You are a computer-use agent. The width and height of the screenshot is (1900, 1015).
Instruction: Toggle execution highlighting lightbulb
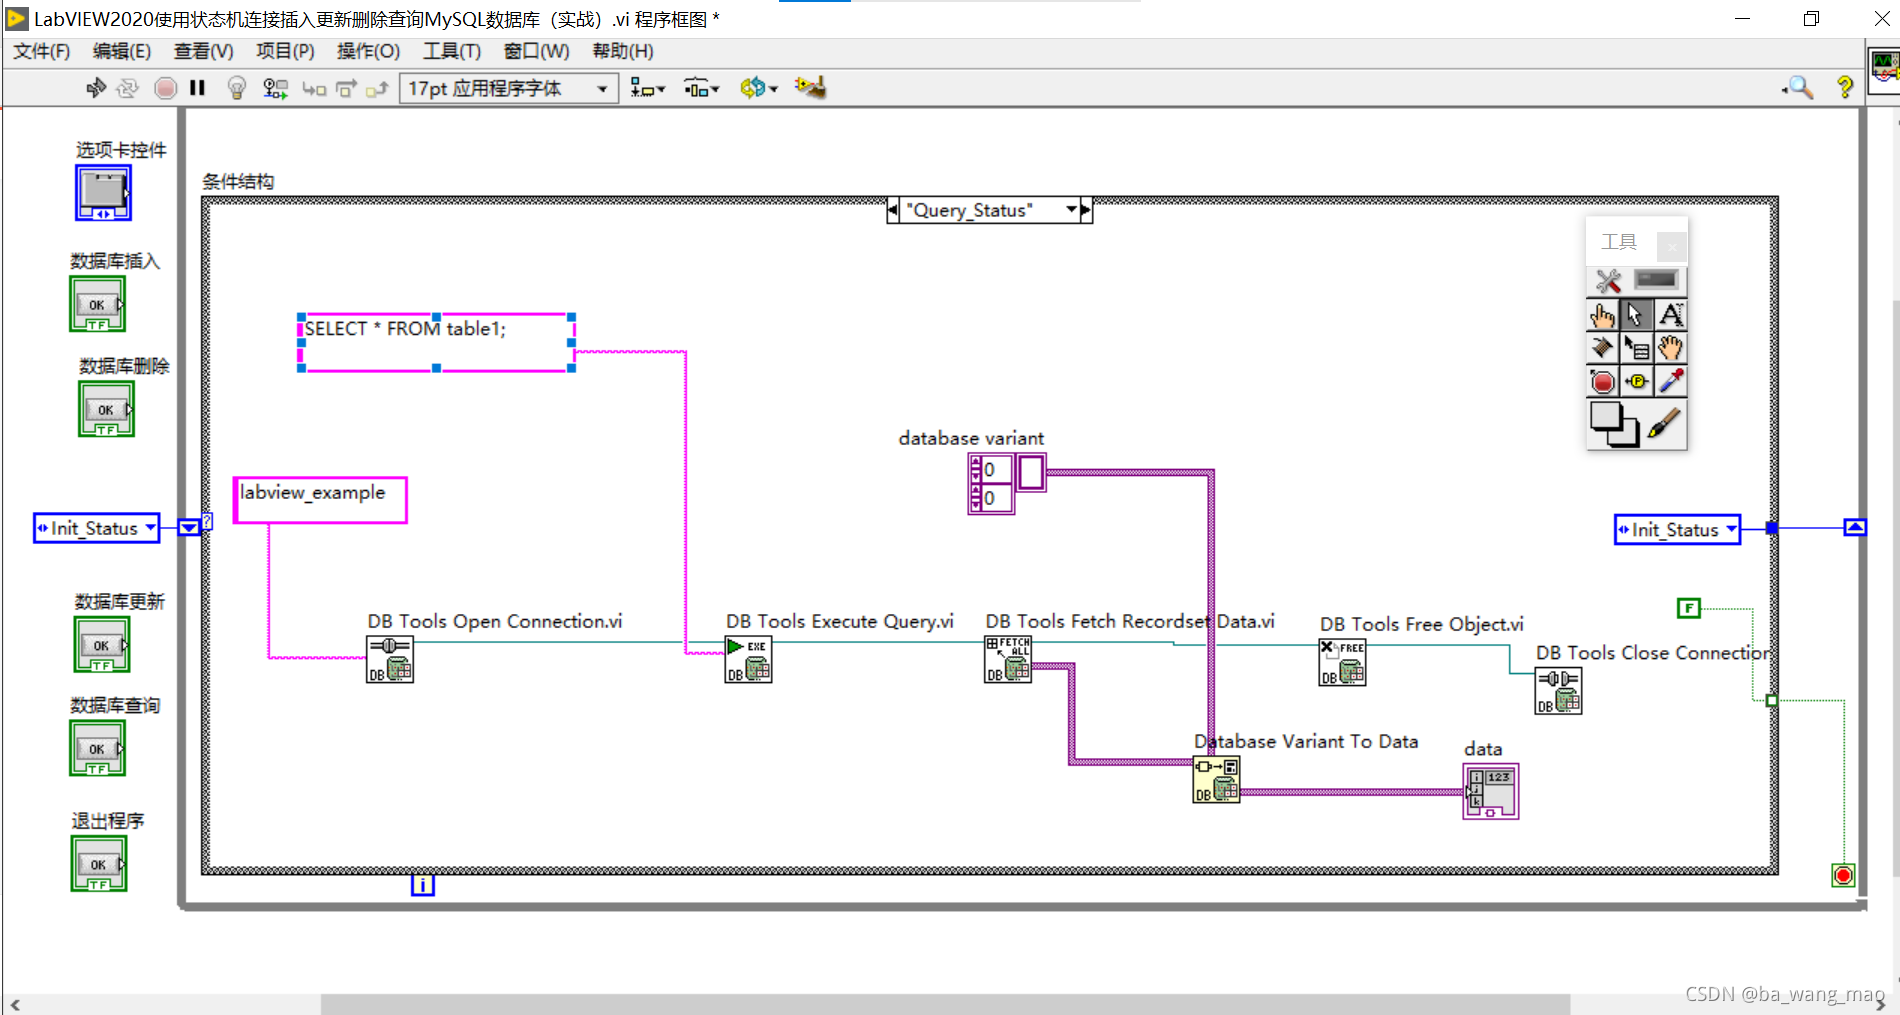coord(236,88)
